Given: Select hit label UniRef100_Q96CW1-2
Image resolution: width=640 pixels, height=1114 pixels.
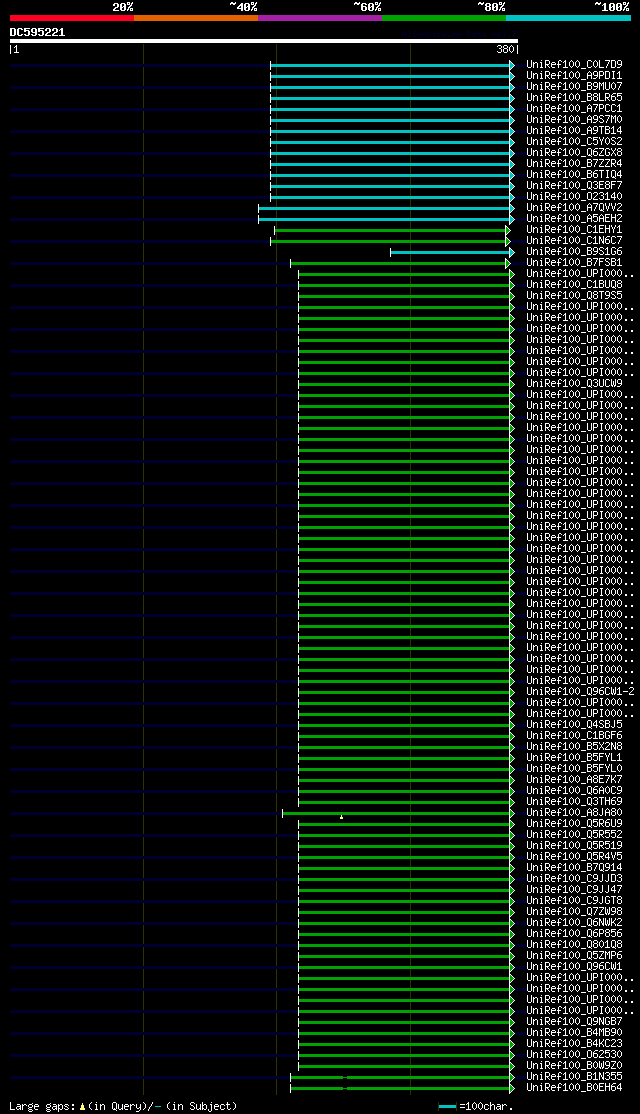Looking at the screenshot, I should click(x=580, y=692).
